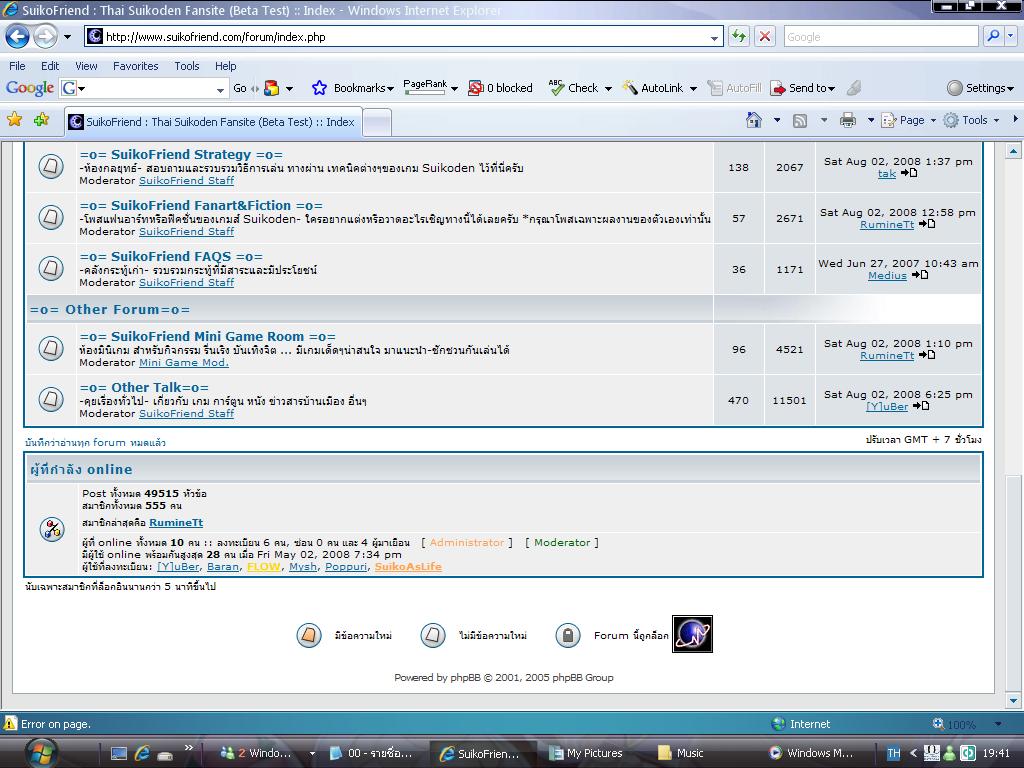Expand the address bar URL dropdown
The height and width of the screenshot is (768, 1024).
[714, 37]
